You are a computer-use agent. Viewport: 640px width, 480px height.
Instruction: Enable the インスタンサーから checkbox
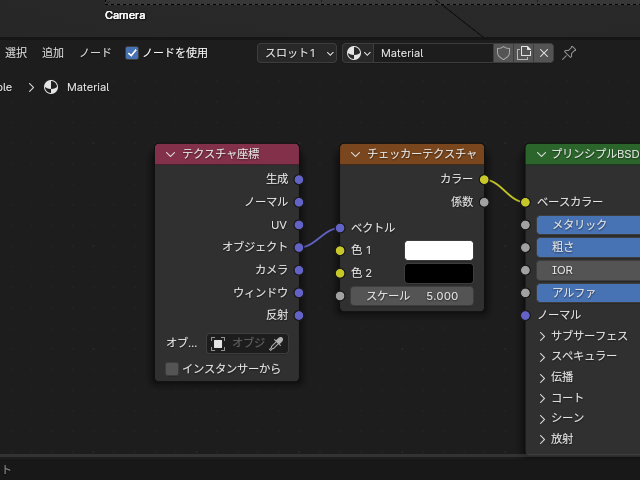tap(172, 369)
